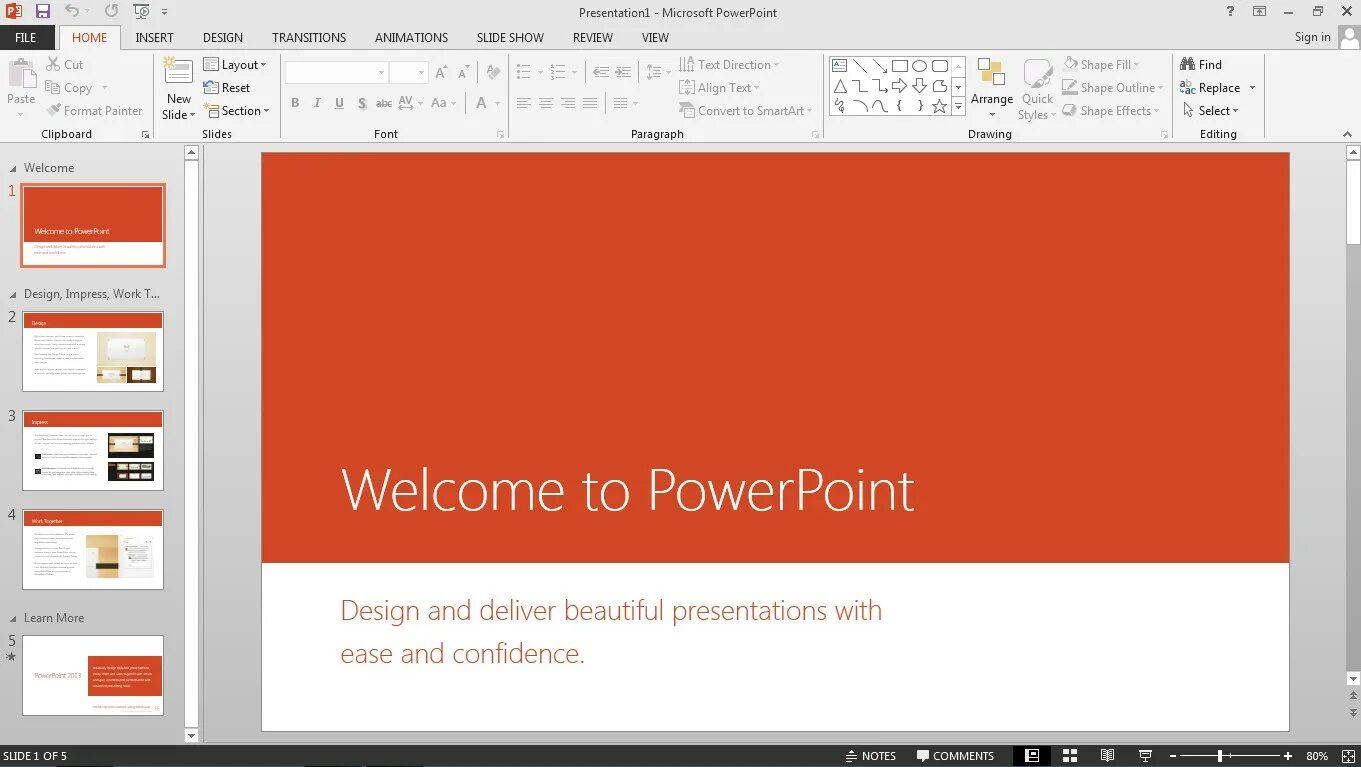Click the Shape Fill button
Image resolution: width=1361 pixels, height=767 pixels.
point(1100,65)
